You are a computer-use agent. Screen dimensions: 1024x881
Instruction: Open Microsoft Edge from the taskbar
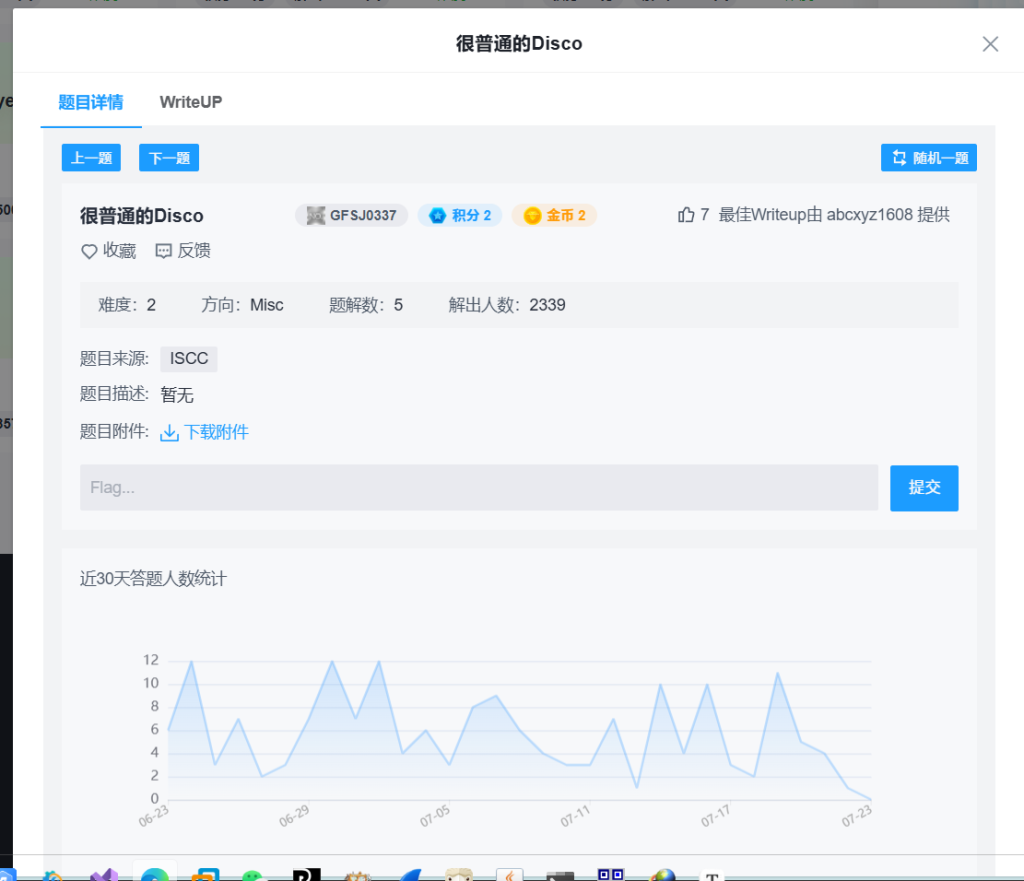[x=154, y=874]
